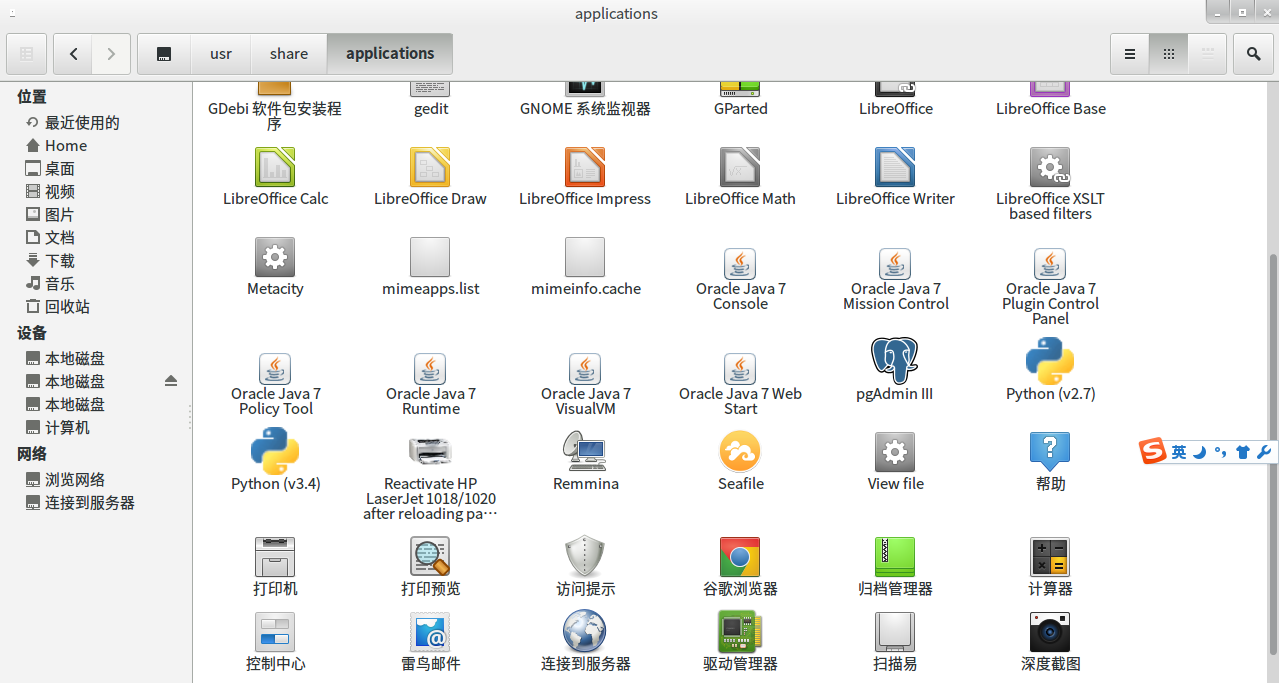This screenshot has width=1279, height=683.
Task: Select the 访问提示 shield icon
Action: click(x=585, y=557)
